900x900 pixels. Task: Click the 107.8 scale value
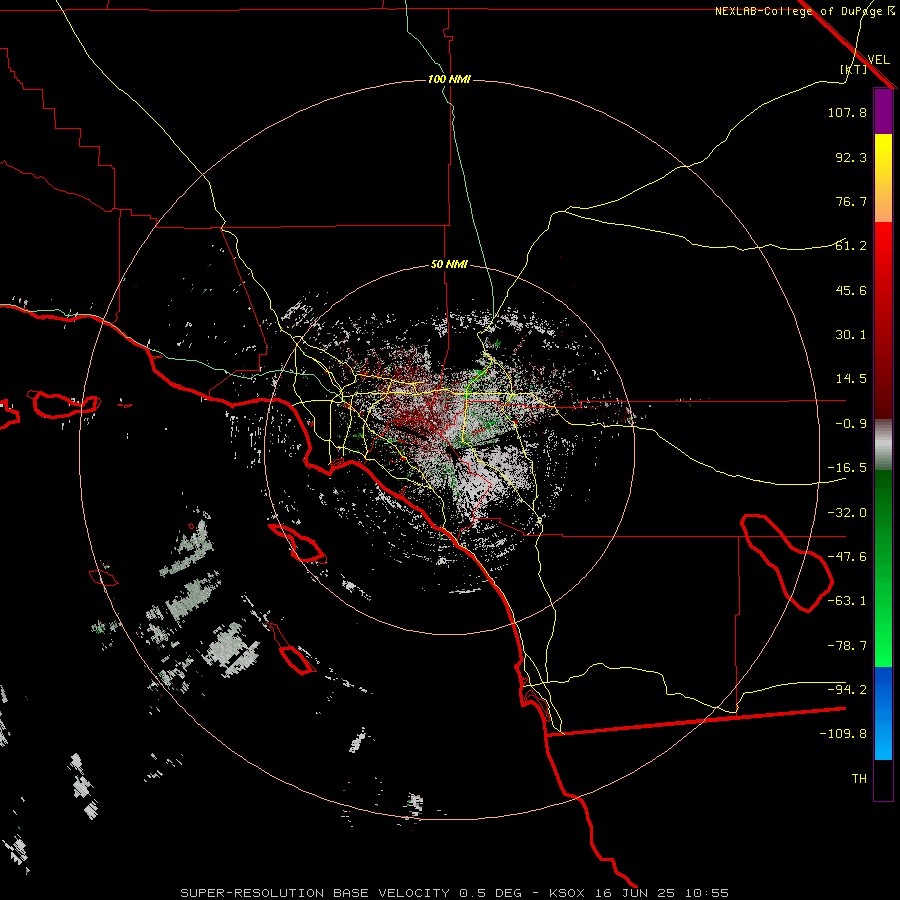pyautogui.click(x=847, y=112)
